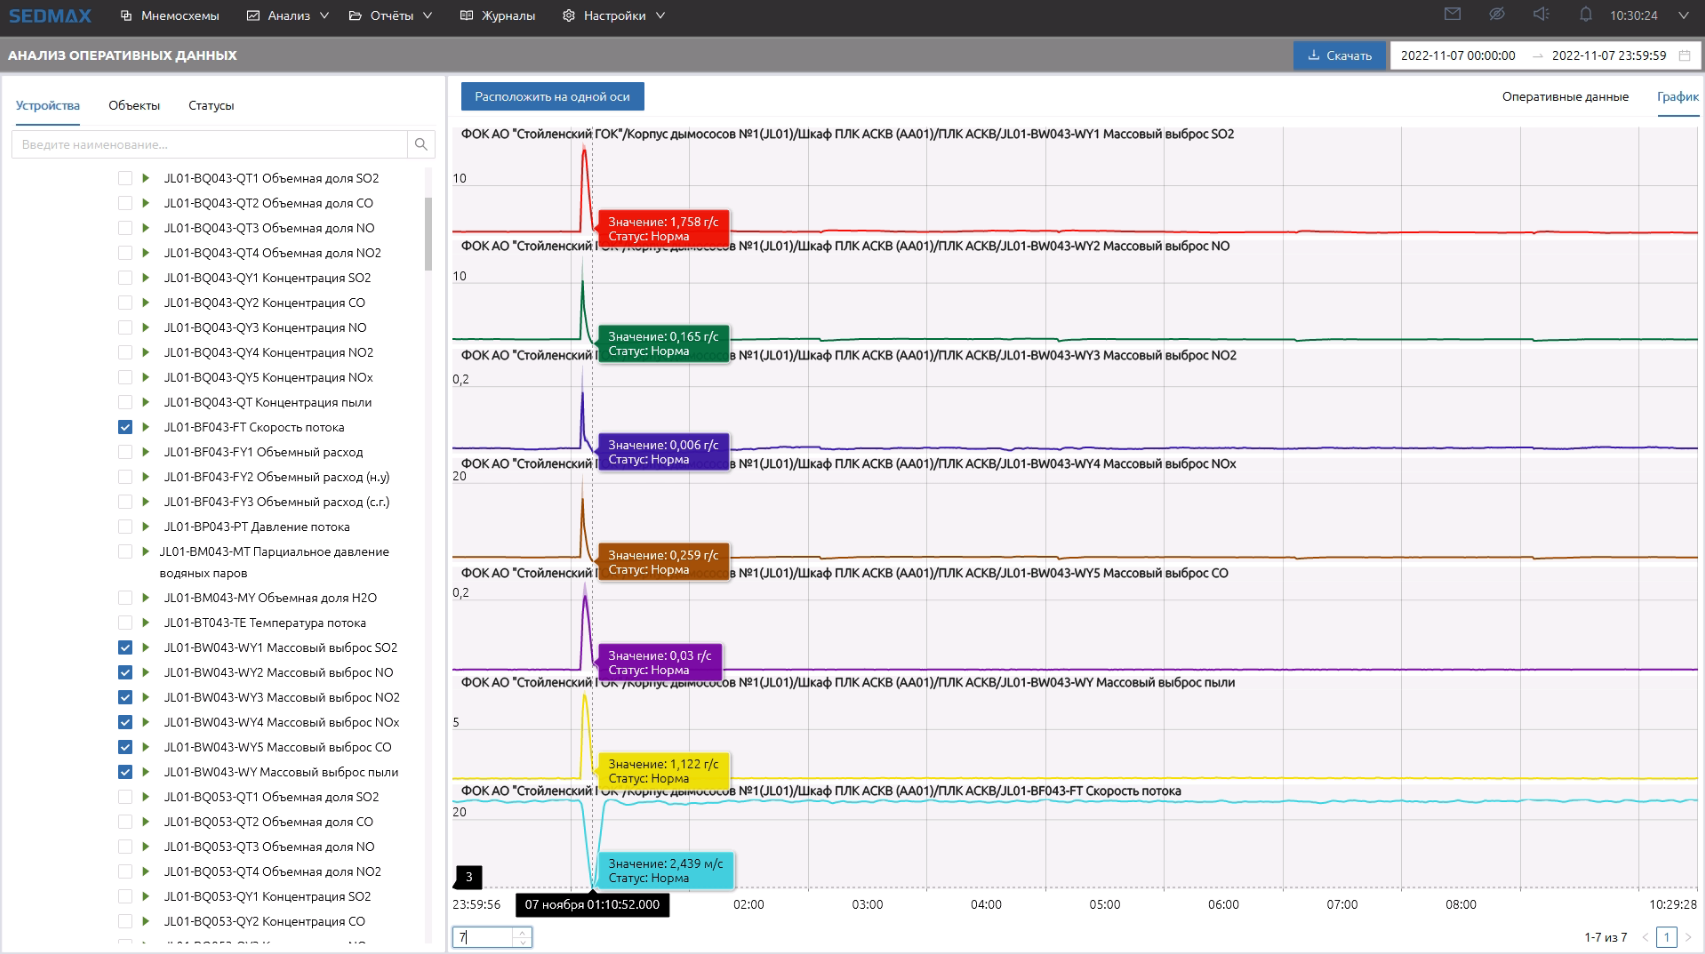
Task: Click the device list vertical scrollbar
Action: (x=429, y=235)
